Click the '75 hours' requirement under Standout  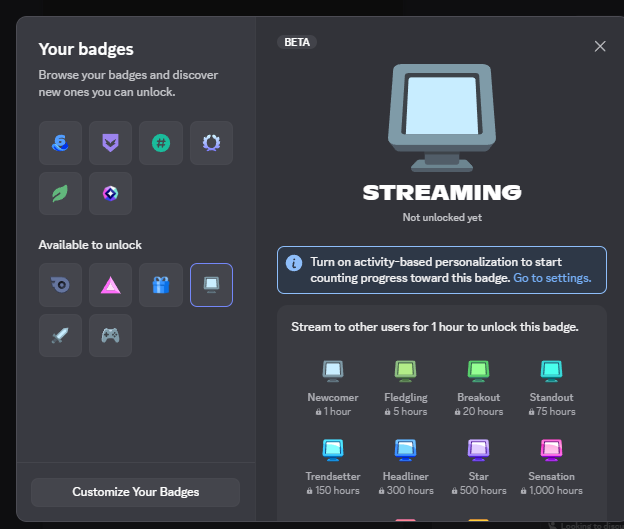click(552, 412)
